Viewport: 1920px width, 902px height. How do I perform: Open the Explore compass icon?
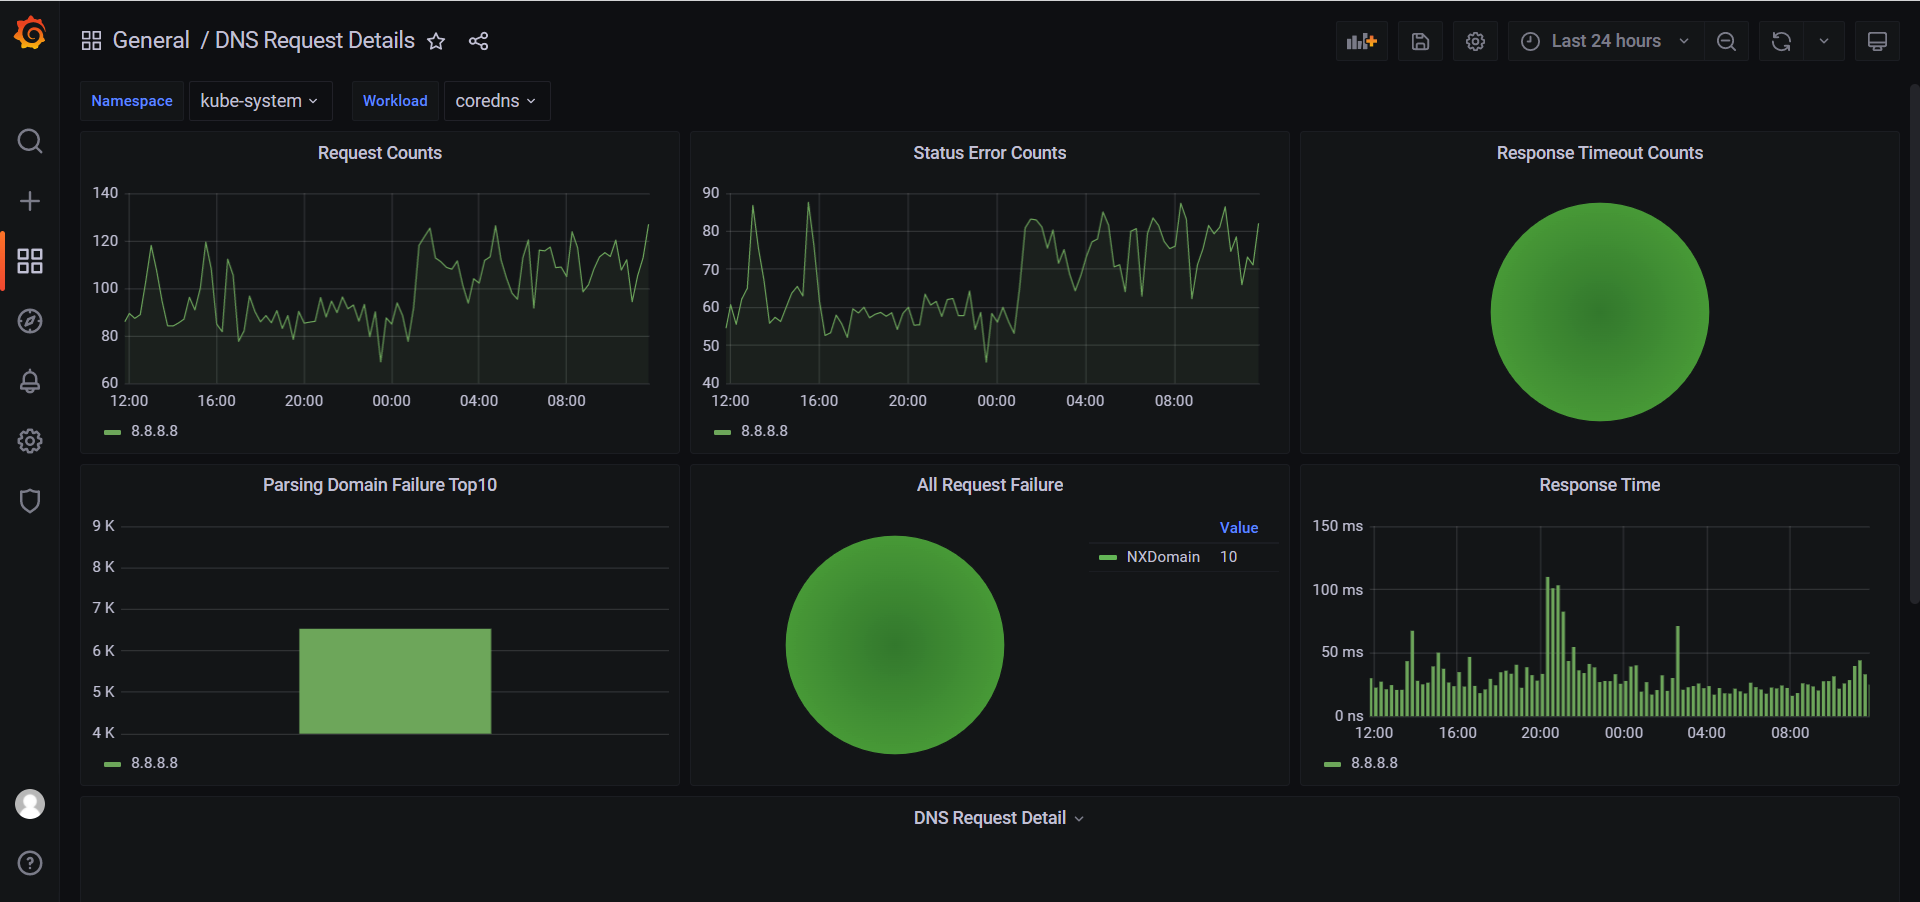click(30, 321)
